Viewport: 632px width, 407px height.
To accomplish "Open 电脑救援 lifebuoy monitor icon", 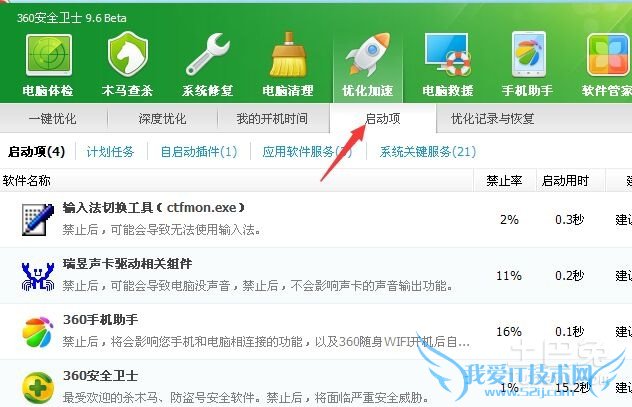I will pyautogui.click(x=447, y=54).
